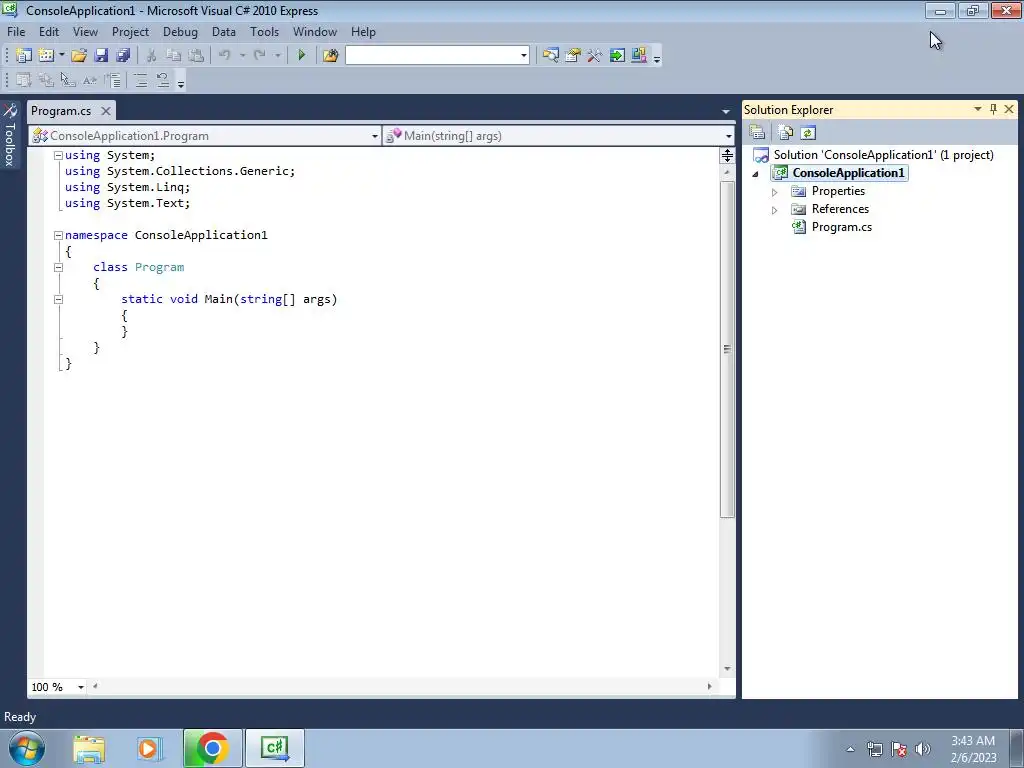The width and height of the screenshot is (1024, 768).
Task: Open the standard toolbar options arrow
Action: [x=657, y=57]
